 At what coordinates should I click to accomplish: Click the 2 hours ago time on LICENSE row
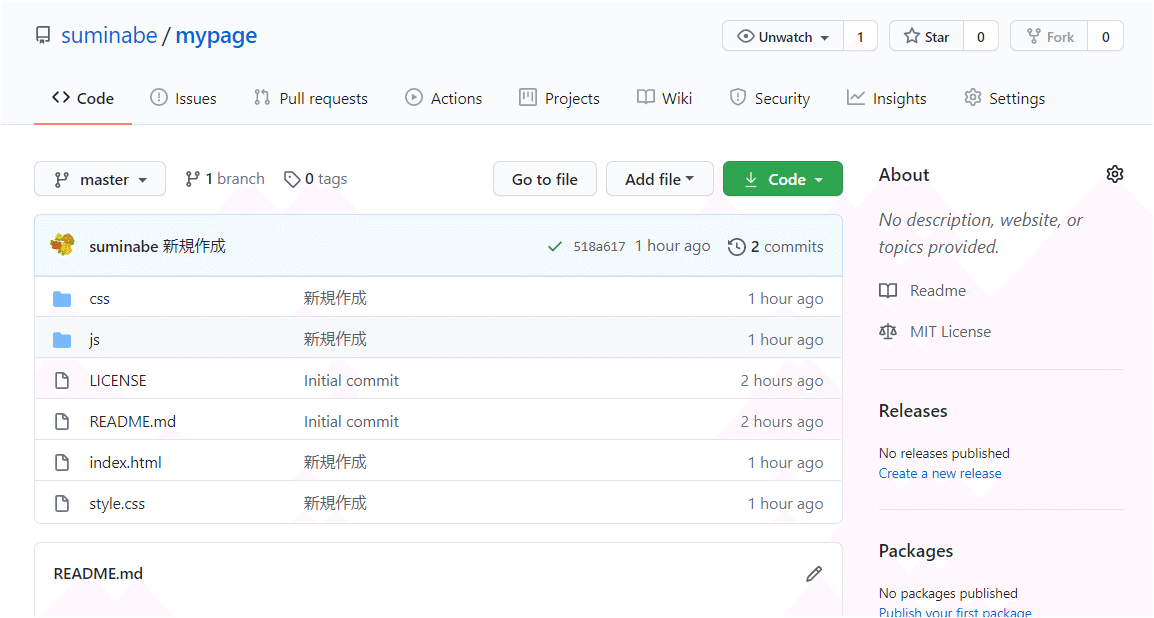point(782,380)
